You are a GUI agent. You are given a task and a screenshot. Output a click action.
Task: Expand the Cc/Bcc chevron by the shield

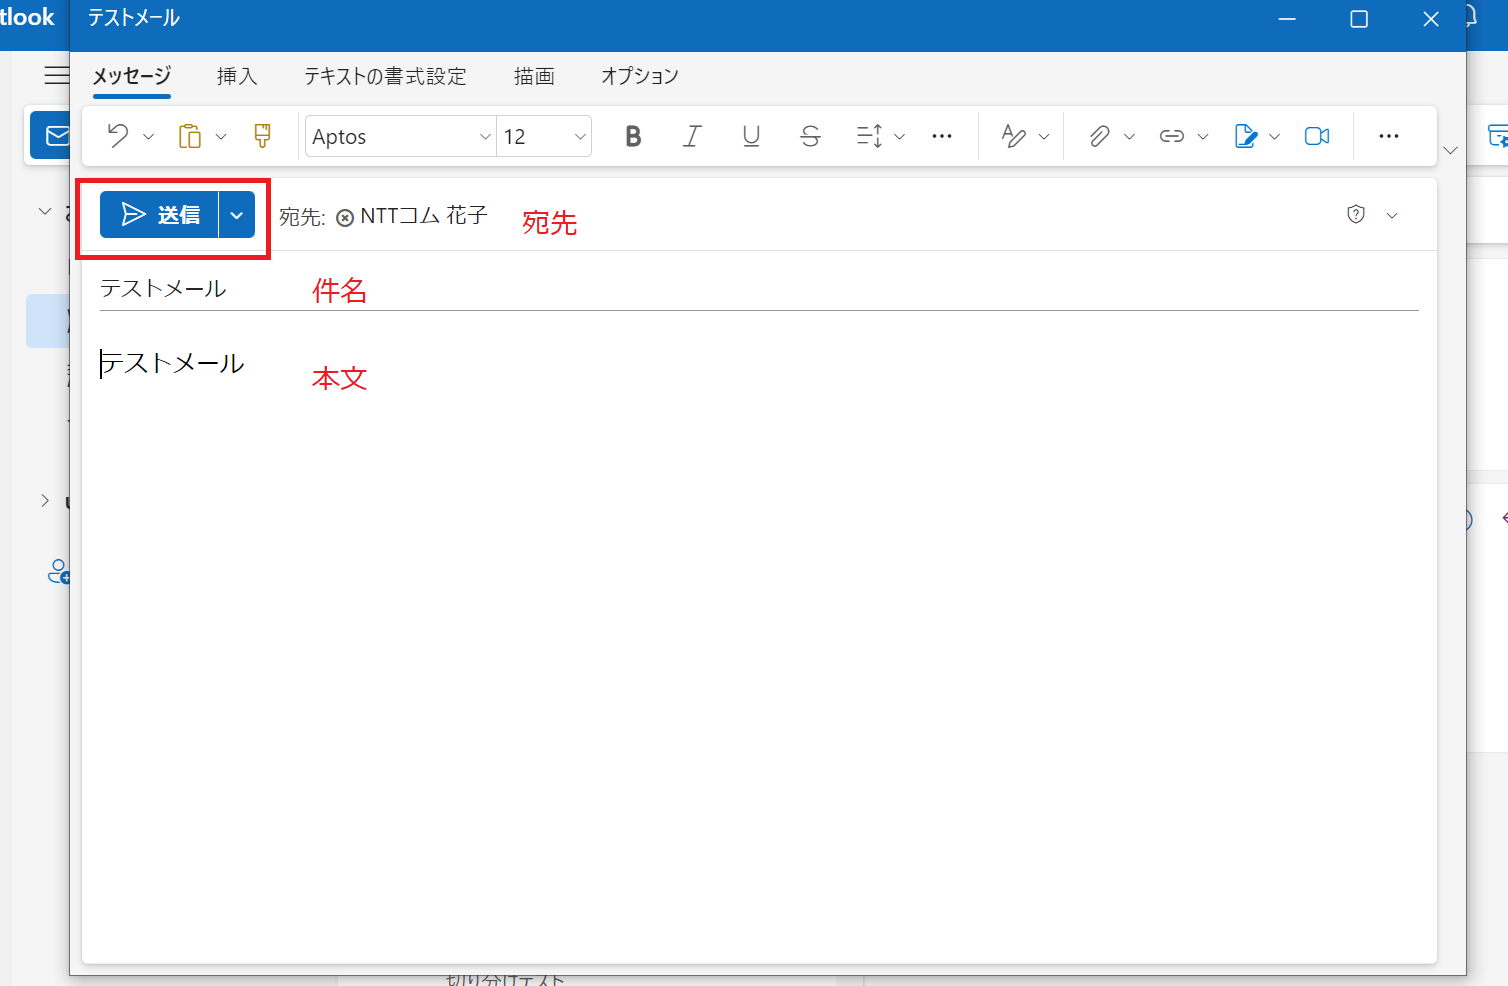[x=1392, y=215]
